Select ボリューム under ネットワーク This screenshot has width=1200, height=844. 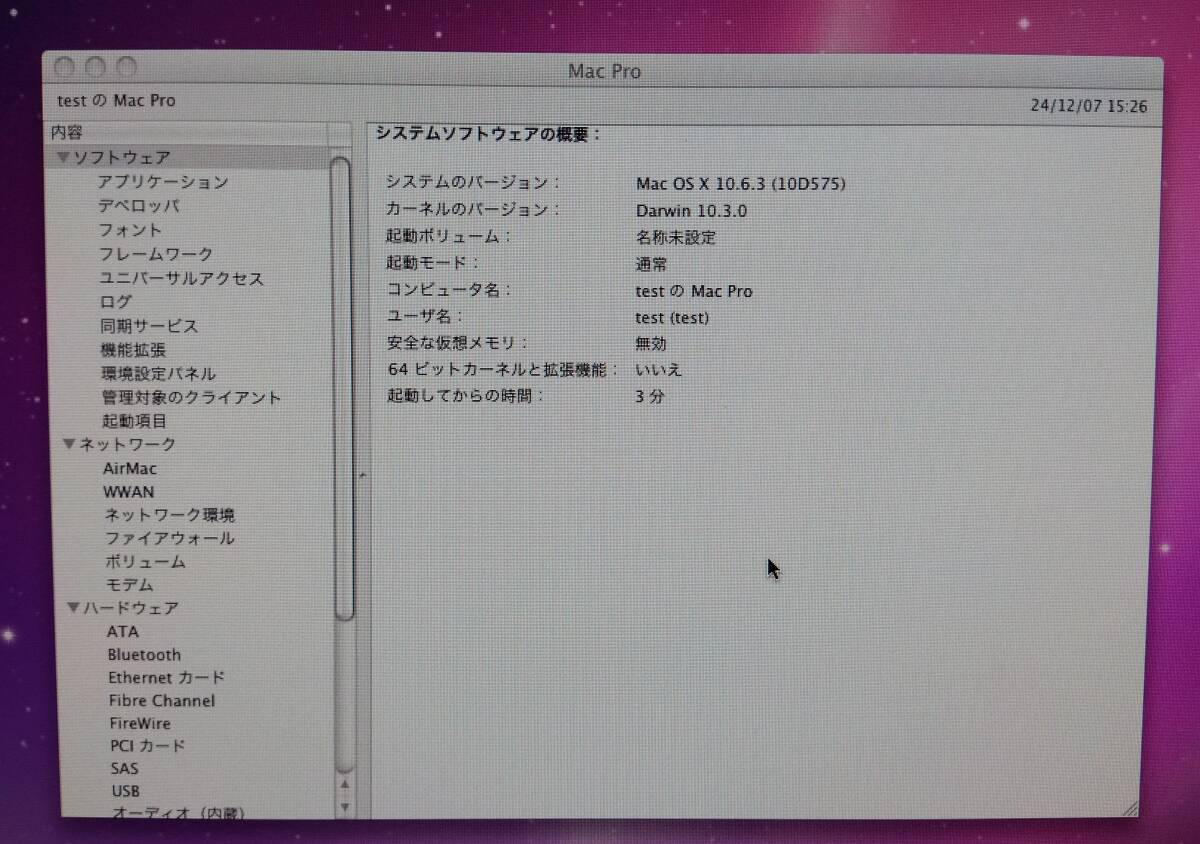[x=145, y=562]
